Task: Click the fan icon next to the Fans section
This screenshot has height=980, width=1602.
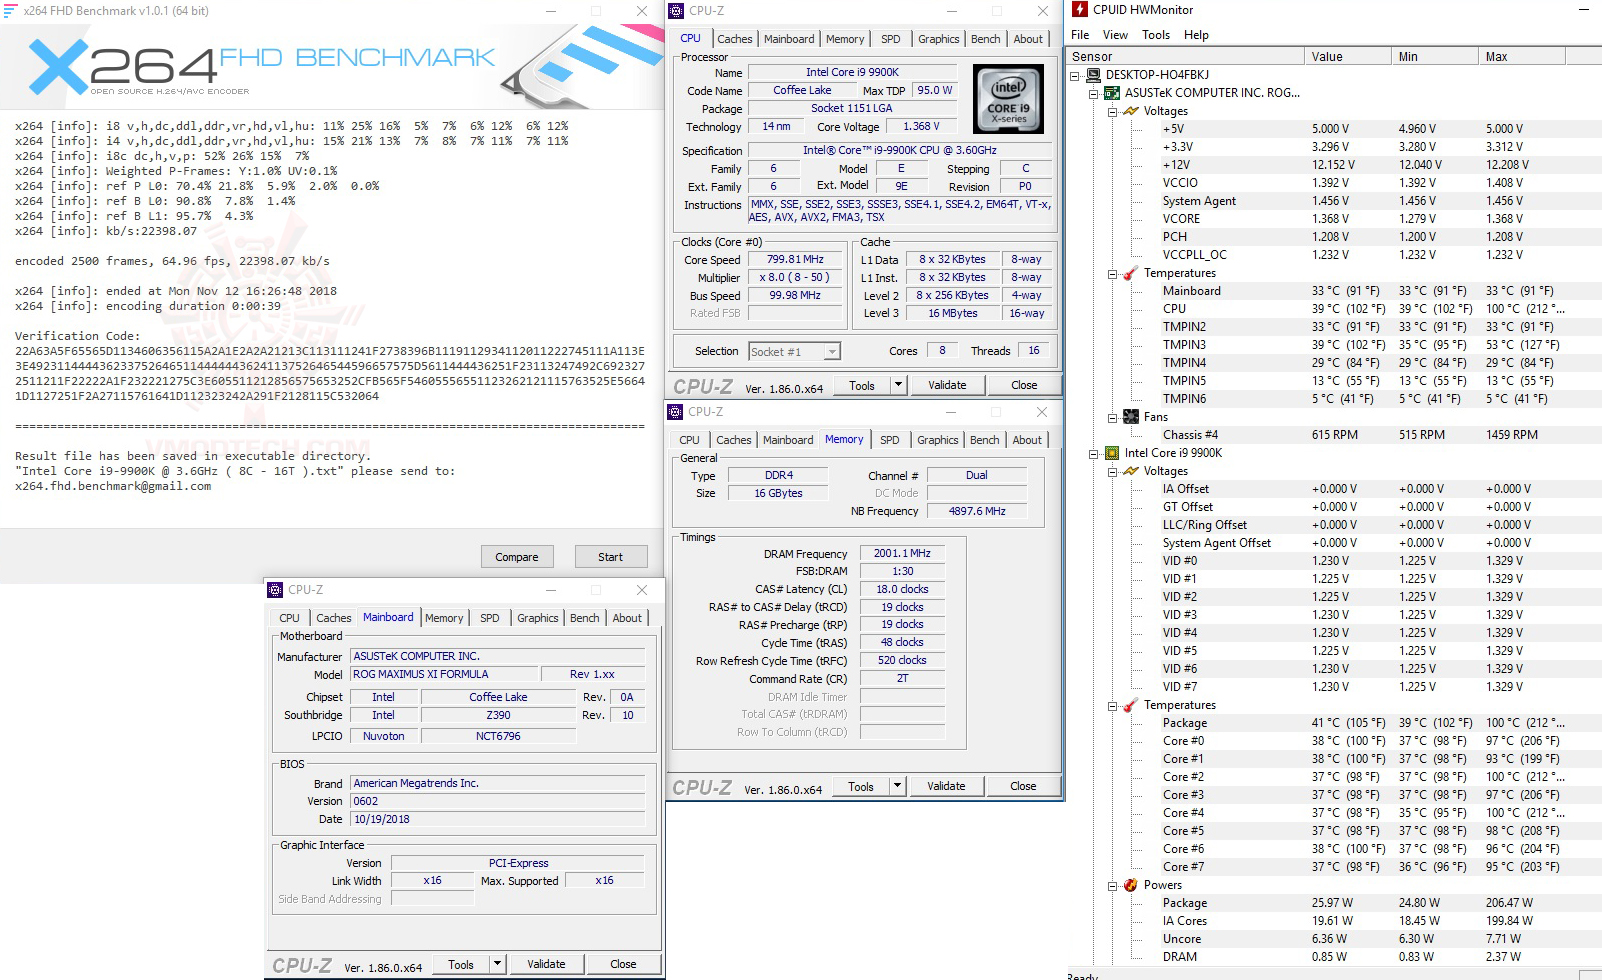Action: click(x=1129, y=417)
